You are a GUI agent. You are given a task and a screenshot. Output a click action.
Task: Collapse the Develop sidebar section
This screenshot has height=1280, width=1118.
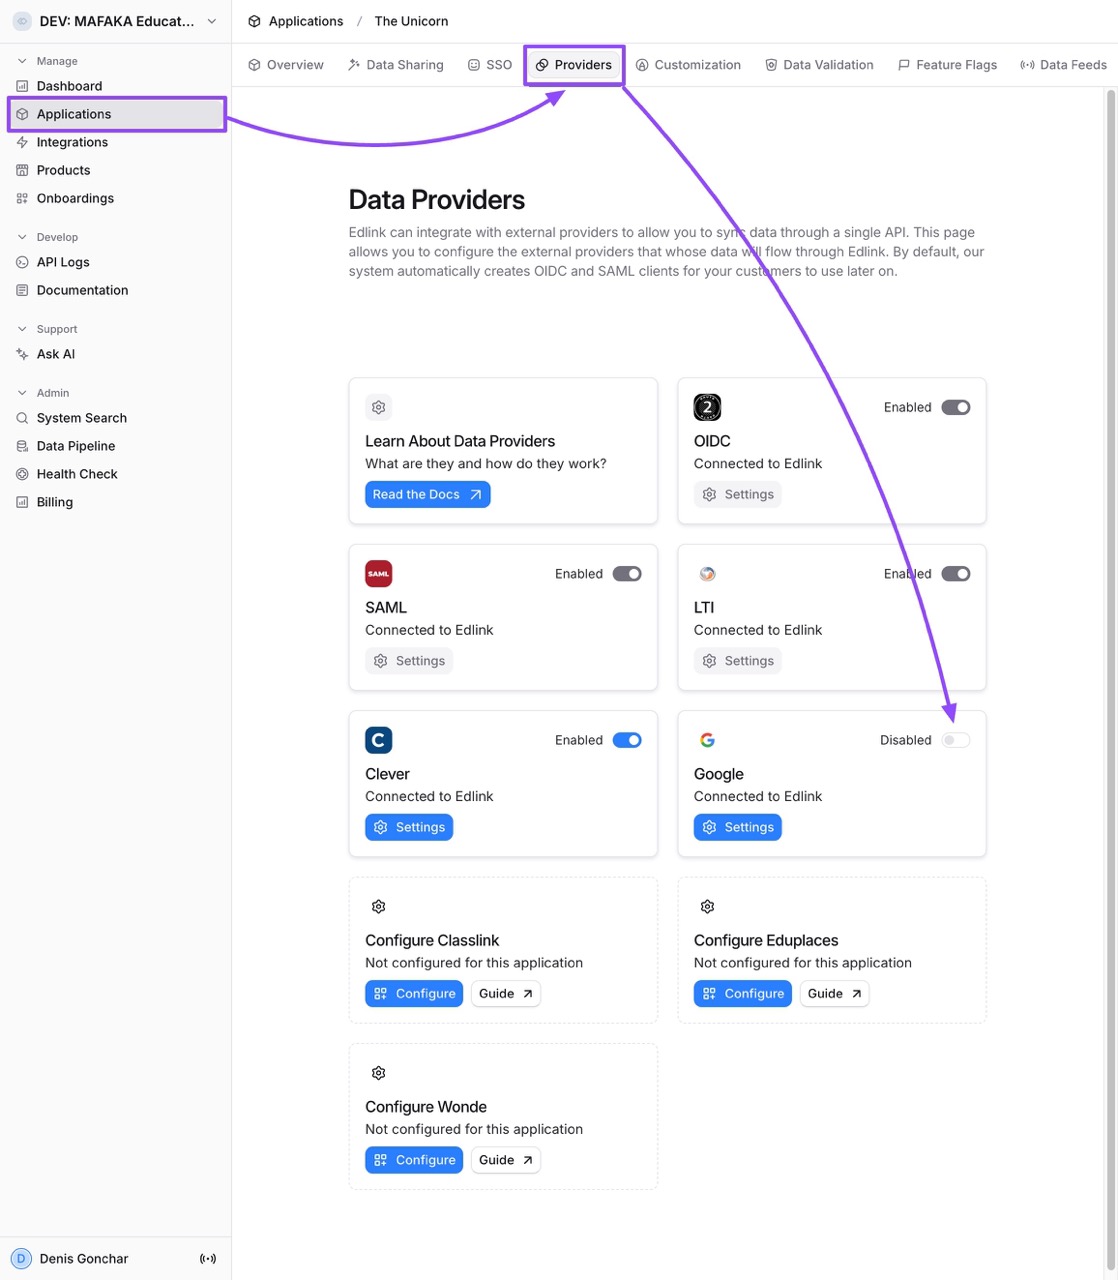click(22, 237)
